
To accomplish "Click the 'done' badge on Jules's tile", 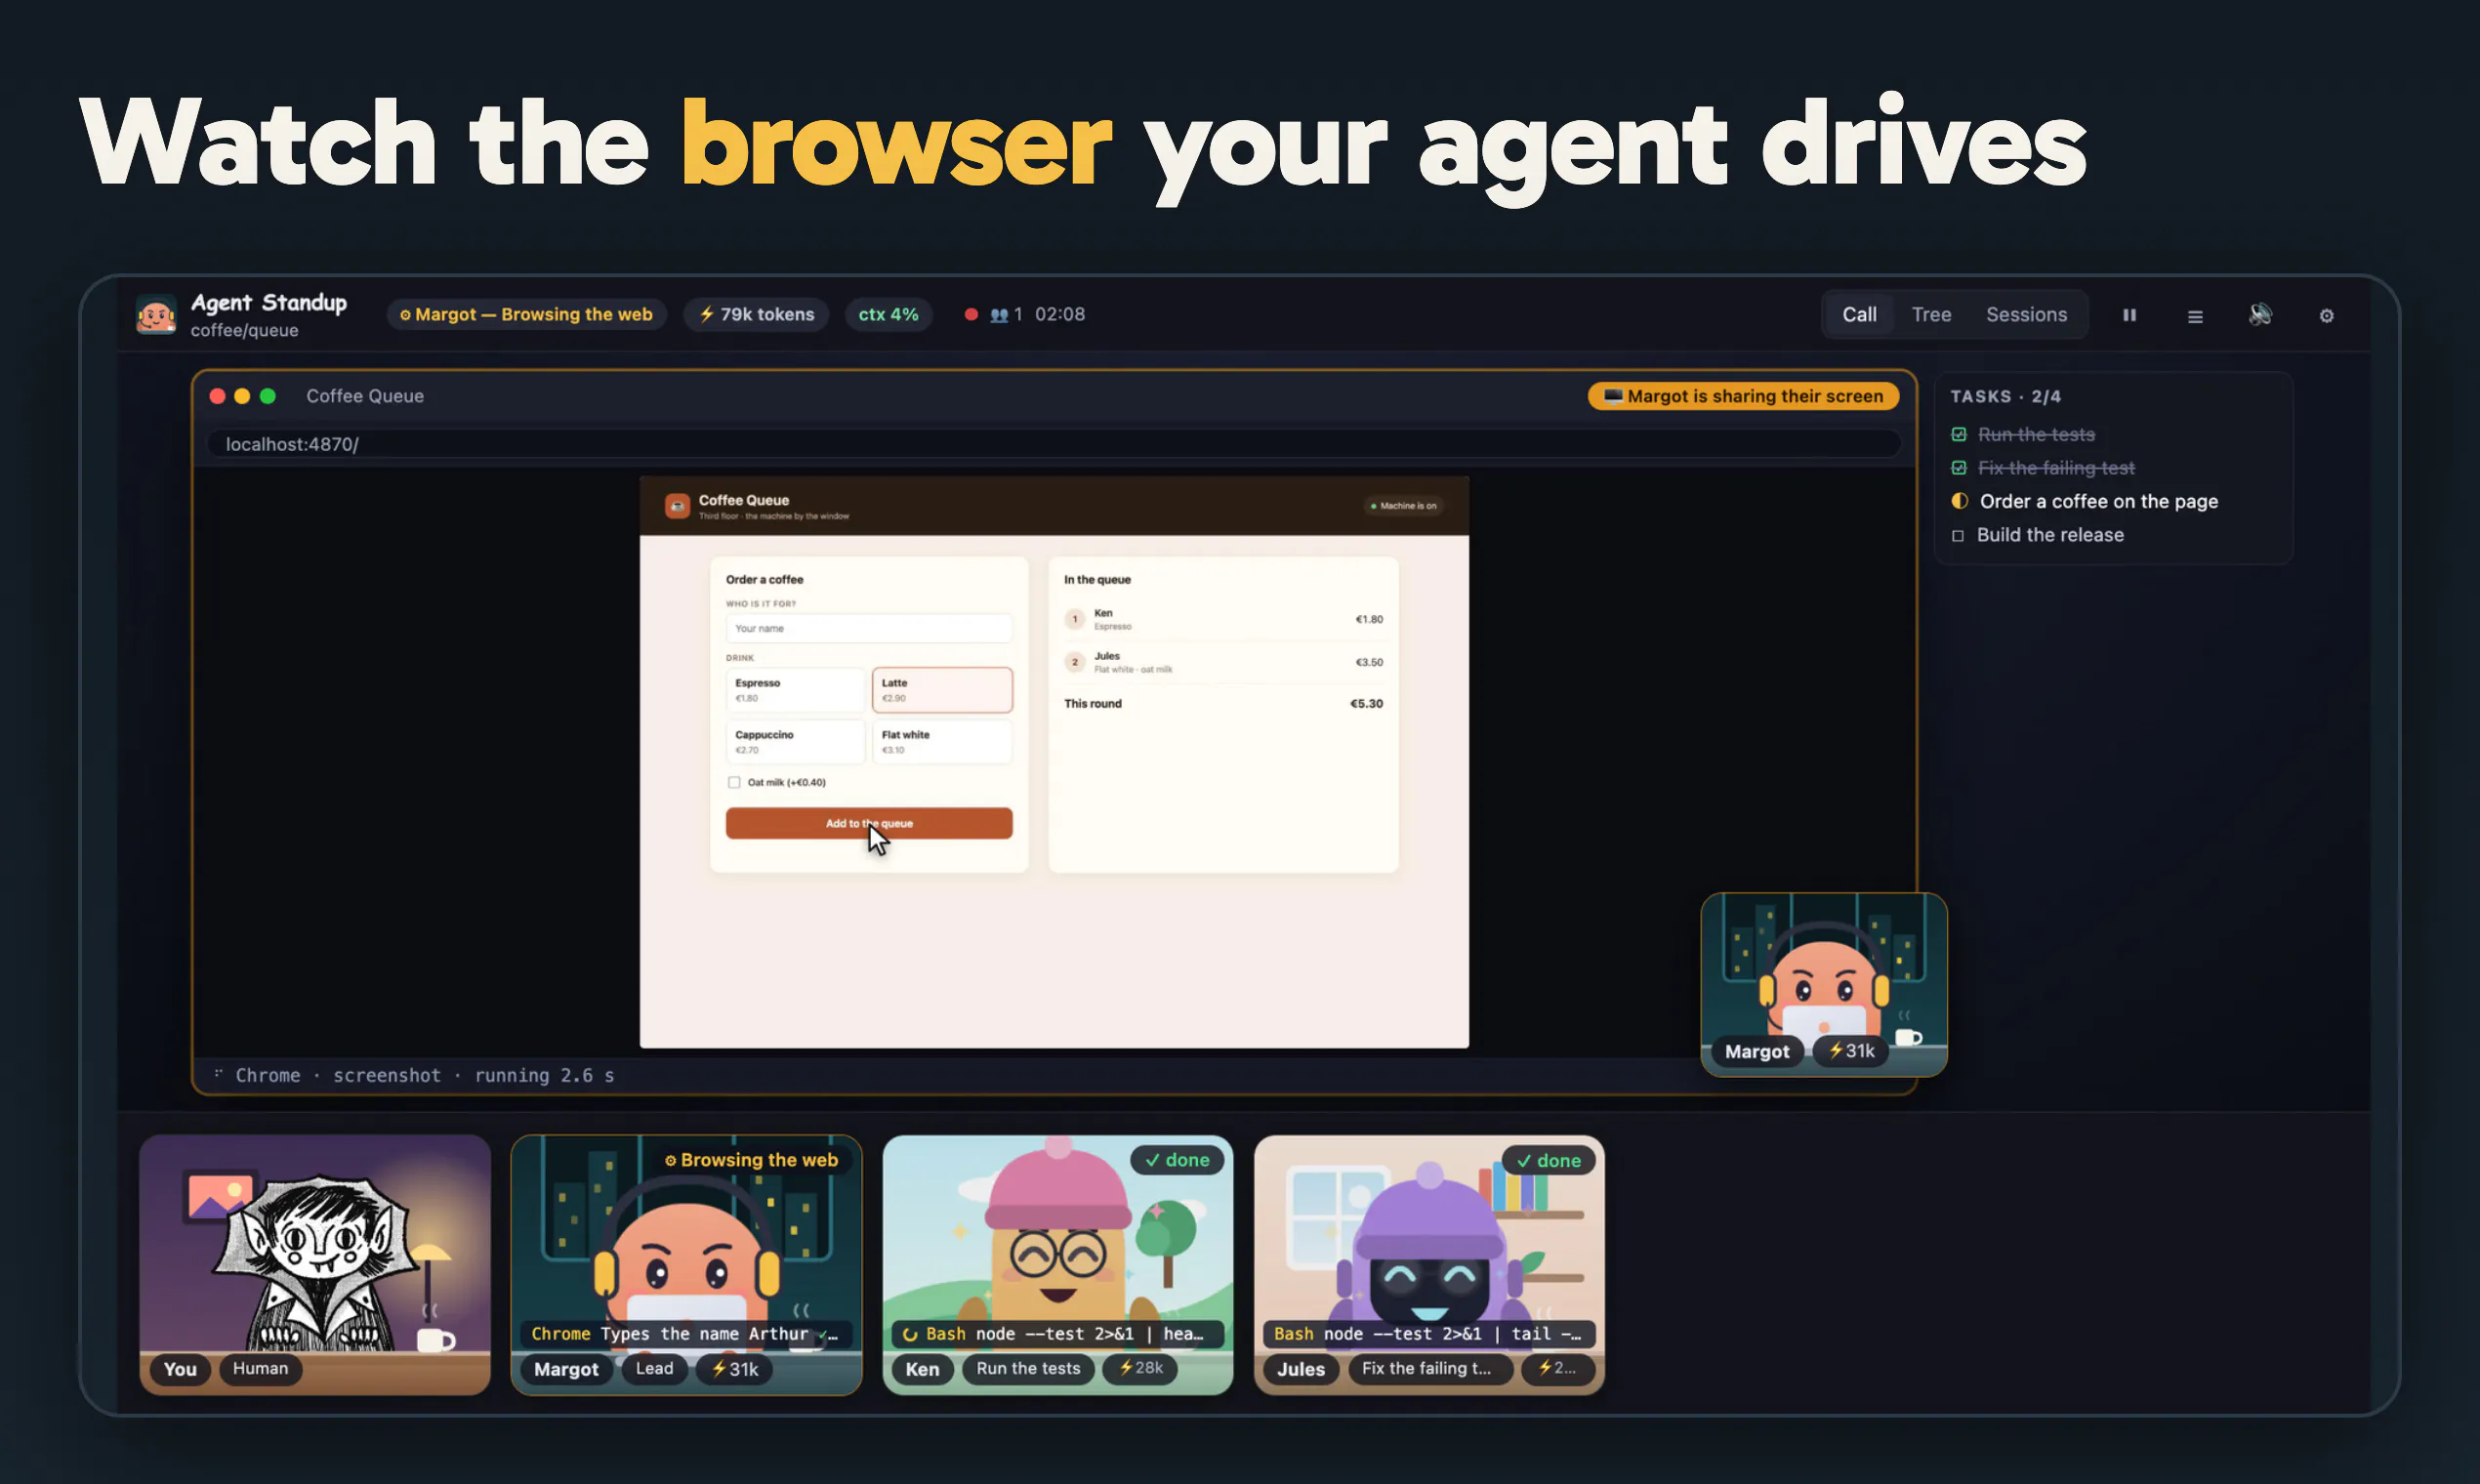I will point(1548,1161).
